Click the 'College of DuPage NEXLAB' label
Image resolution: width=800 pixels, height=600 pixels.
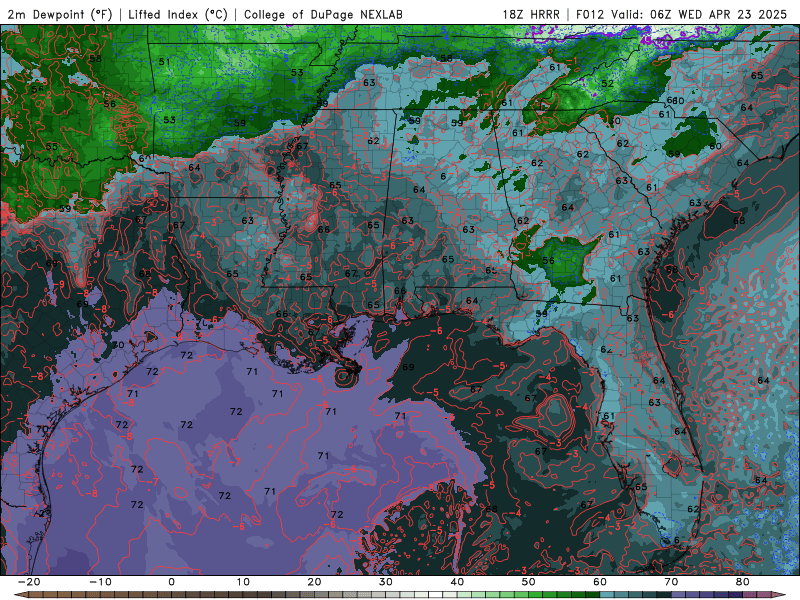tap(323, 14)
